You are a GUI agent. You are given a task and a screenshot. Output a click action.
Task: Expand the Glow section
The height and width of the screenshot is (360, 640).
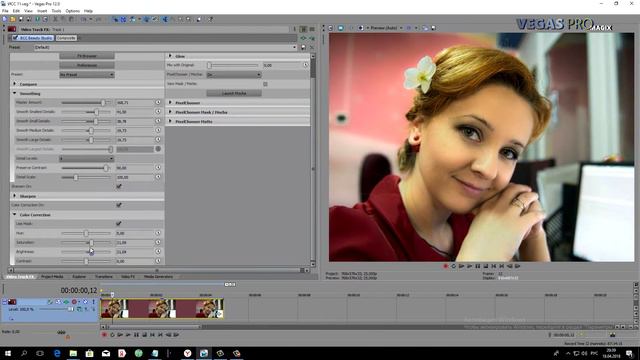click(x=170, y=56)
